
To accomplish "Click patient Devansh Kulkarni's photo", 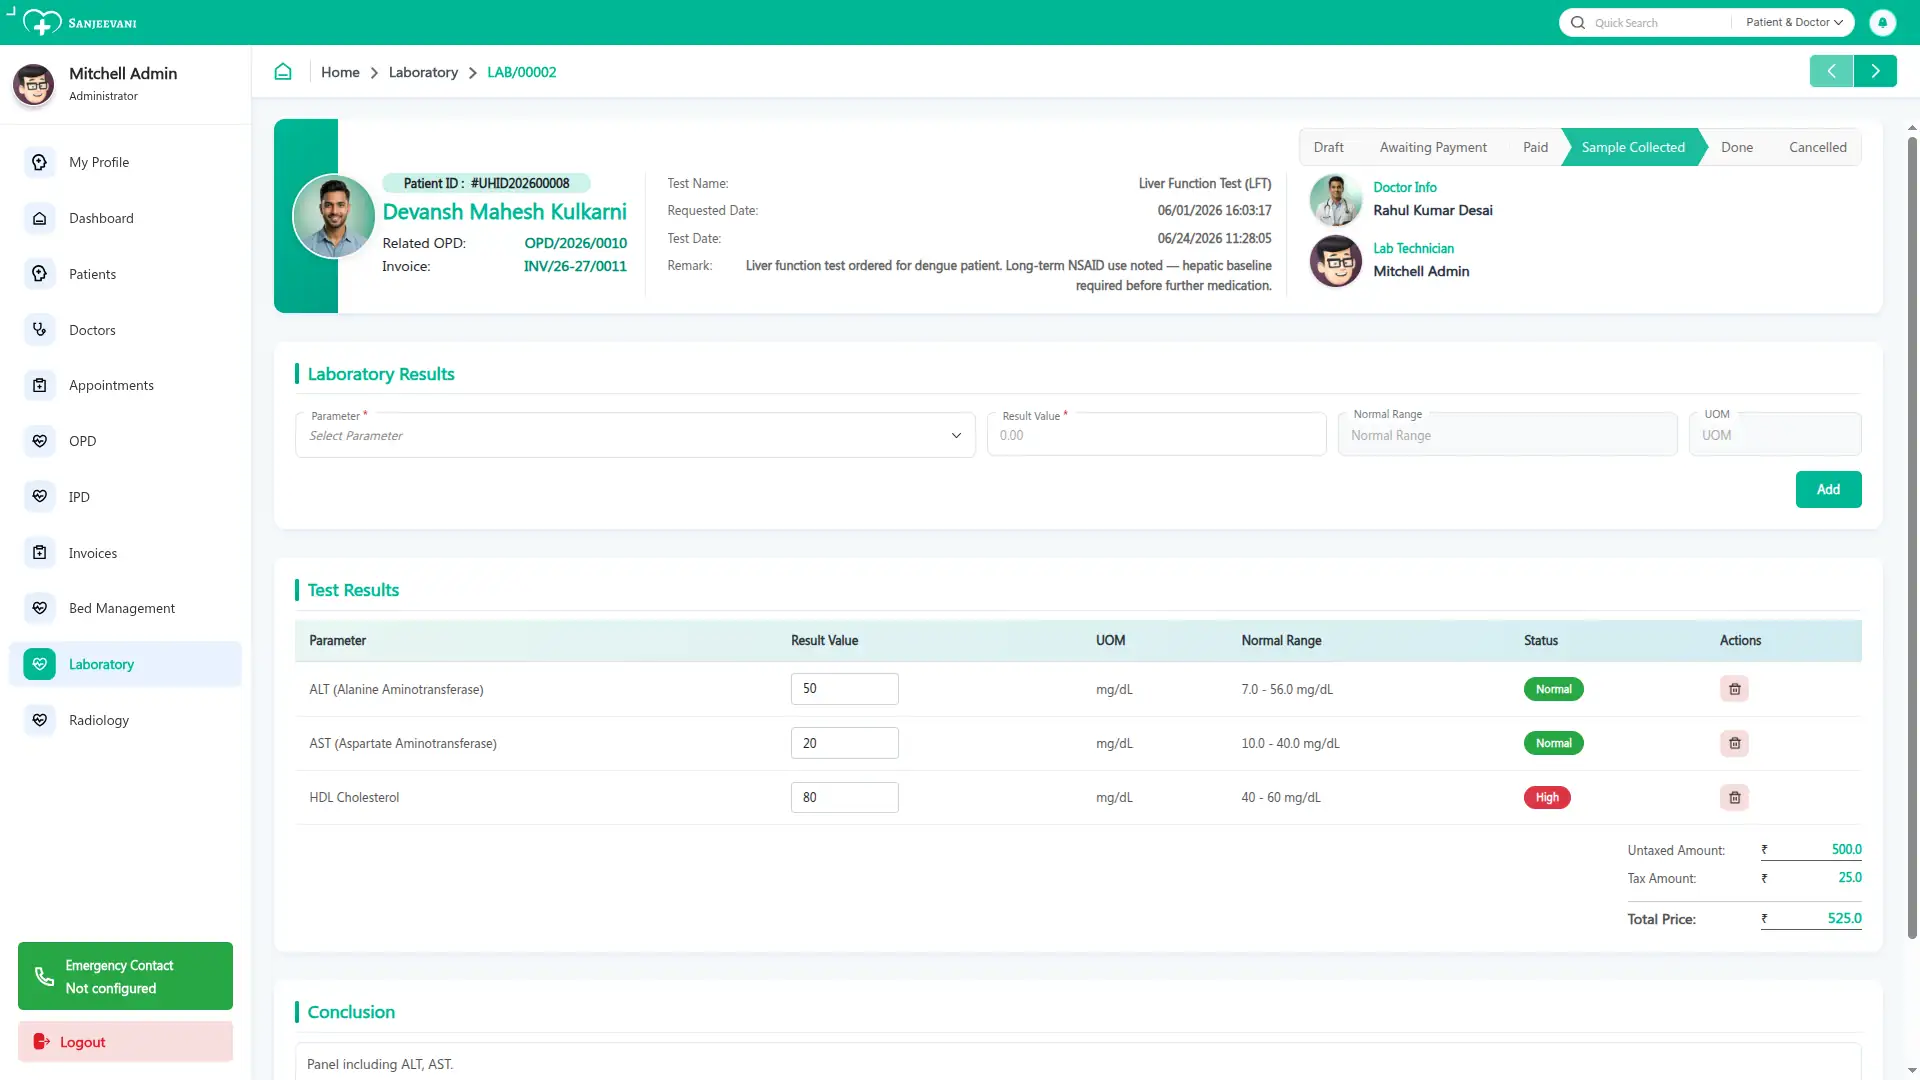I will 334,216.
